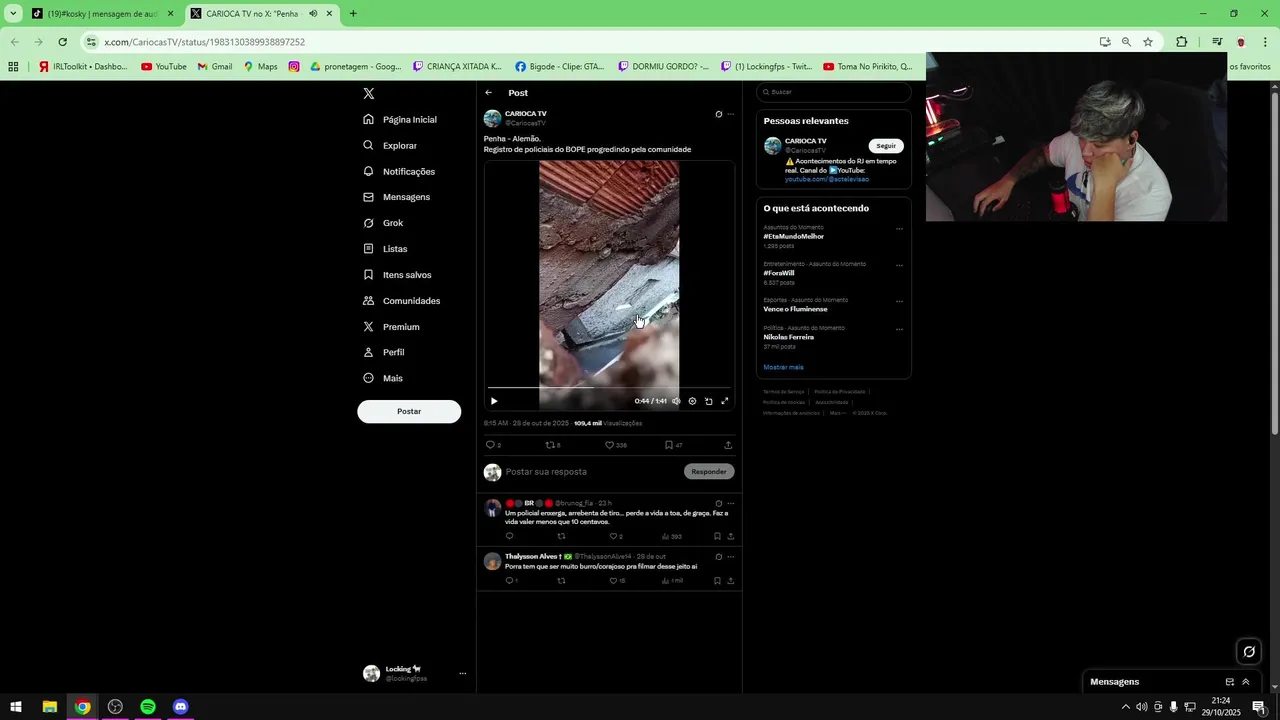Click Seguir for CARIOCA TV

click(x=886, y=146)
